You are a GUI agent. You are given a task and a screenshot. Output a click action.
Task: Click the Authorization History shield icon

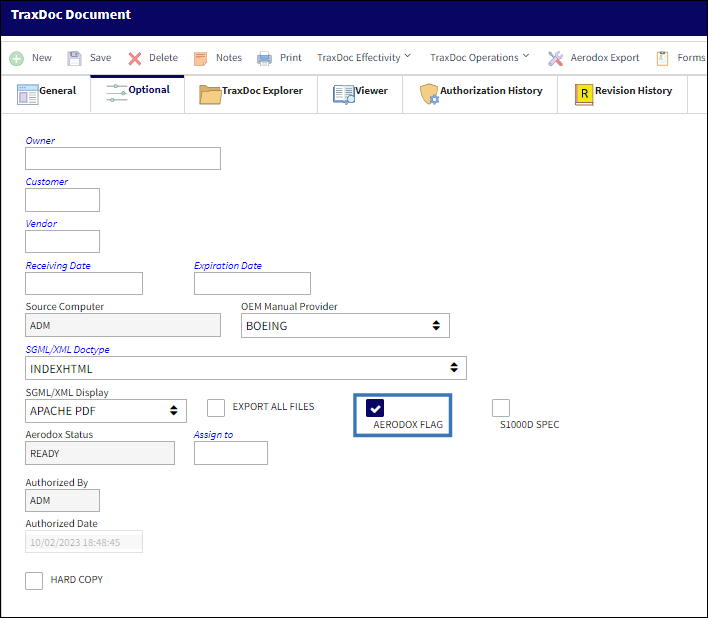429,94
